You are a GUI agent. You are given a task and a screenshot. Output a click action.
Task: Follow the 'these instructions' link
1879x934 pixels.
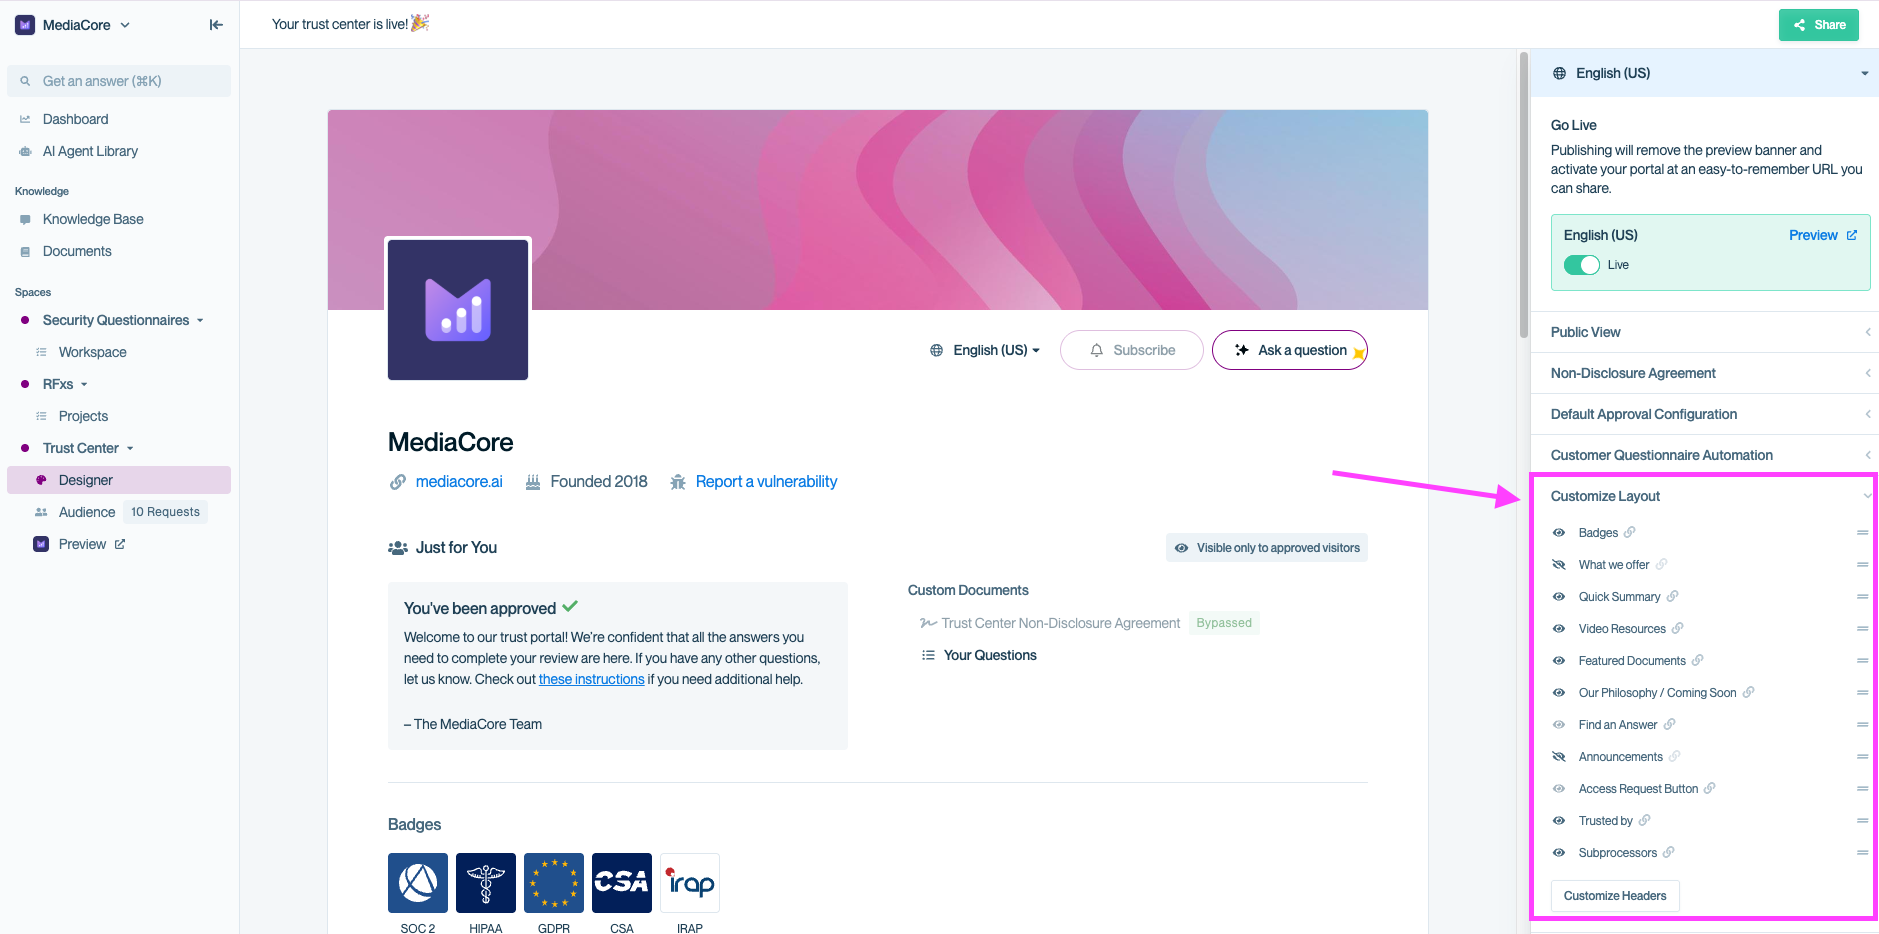point(592,679)
